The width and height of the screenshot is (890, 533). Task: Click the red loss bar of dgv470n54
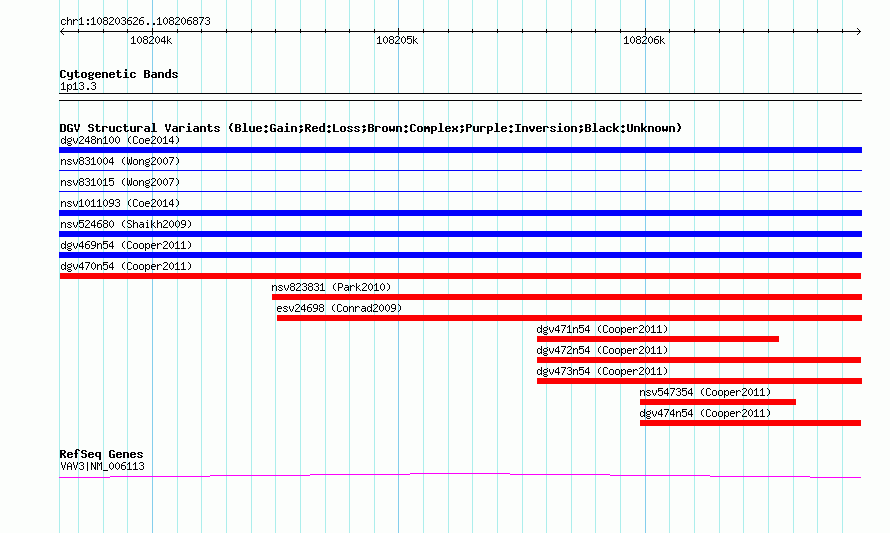tap(460, 276)
